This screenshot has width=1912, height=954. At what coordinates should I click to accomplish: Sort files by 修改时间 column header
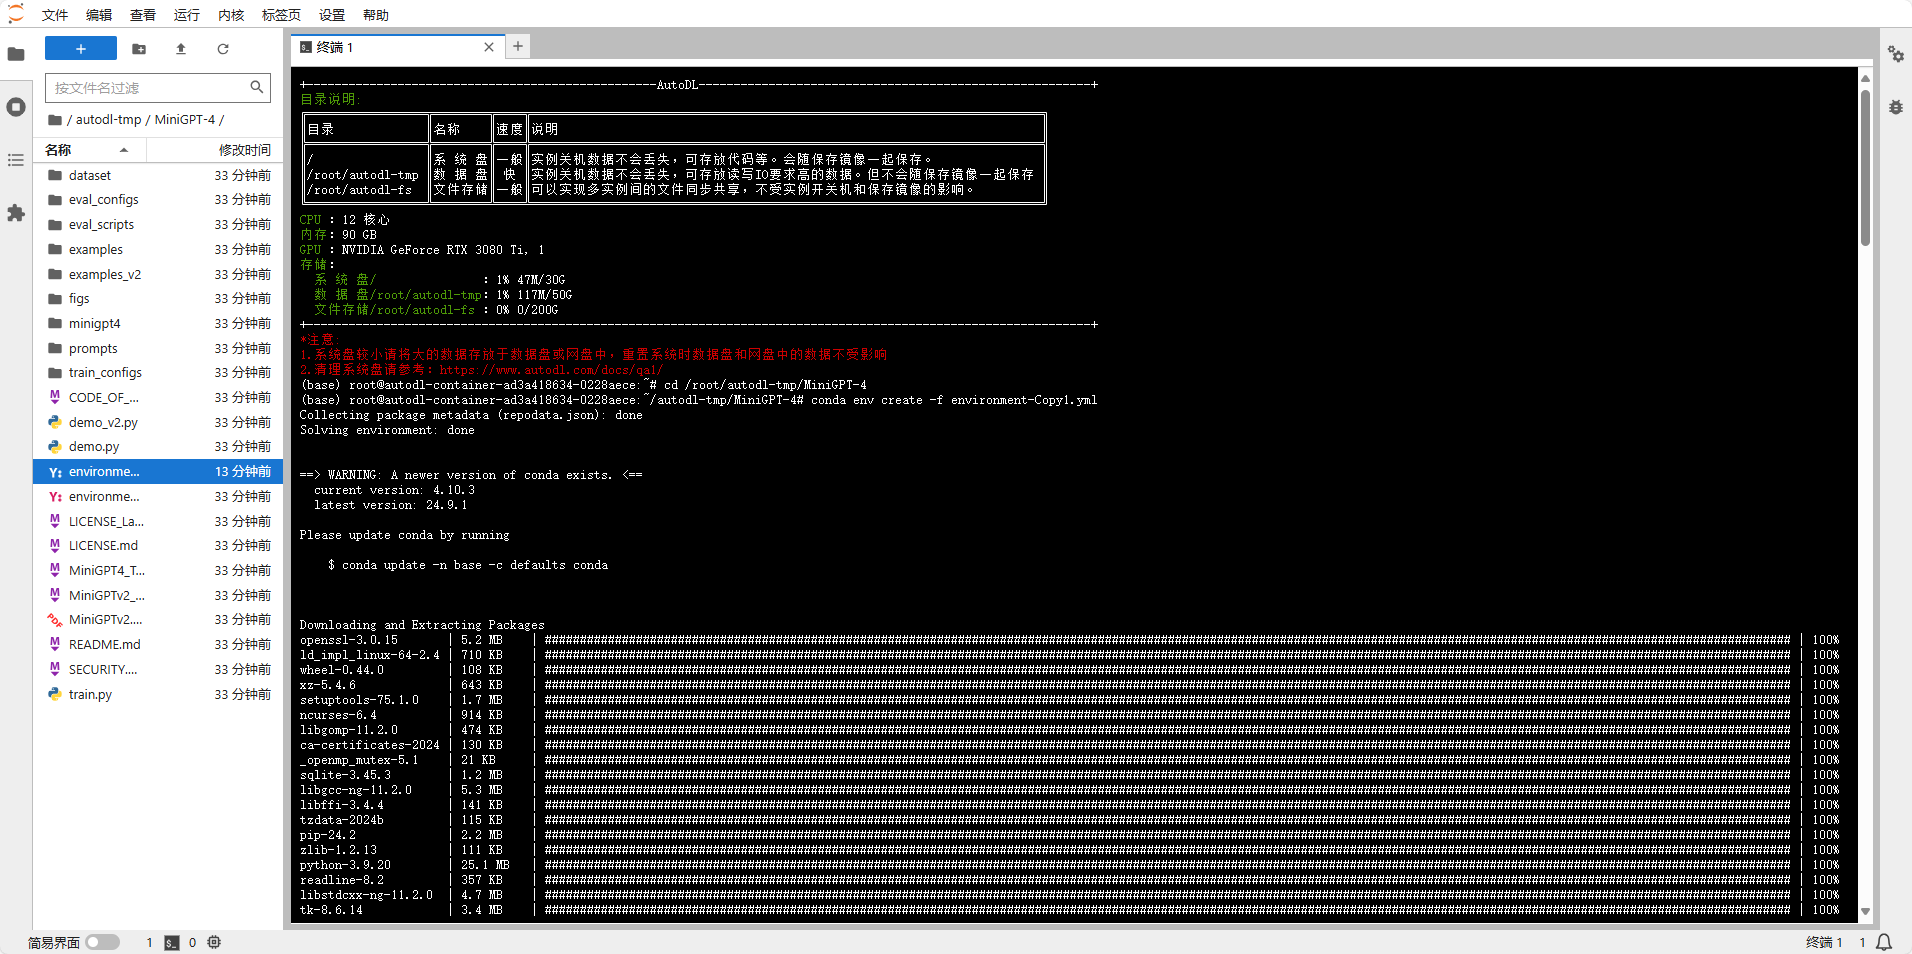[x=214, y=150]
